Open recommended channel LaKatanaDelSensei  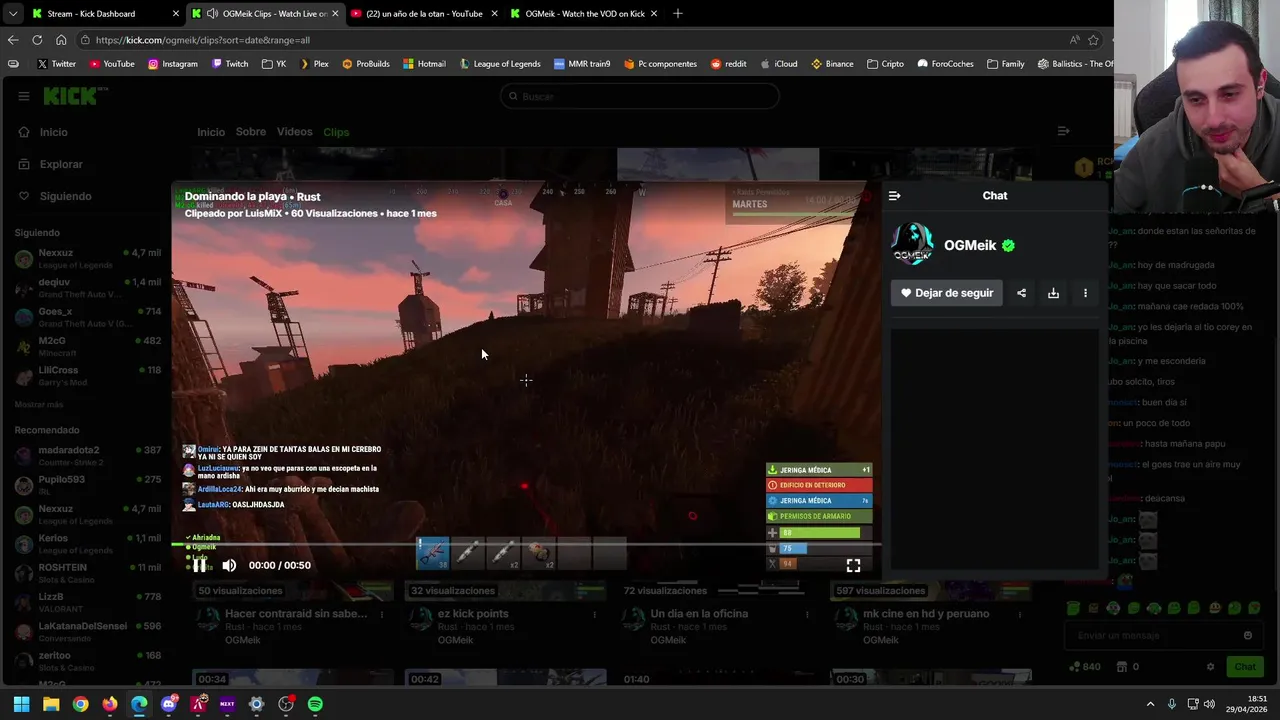[87, 632]
